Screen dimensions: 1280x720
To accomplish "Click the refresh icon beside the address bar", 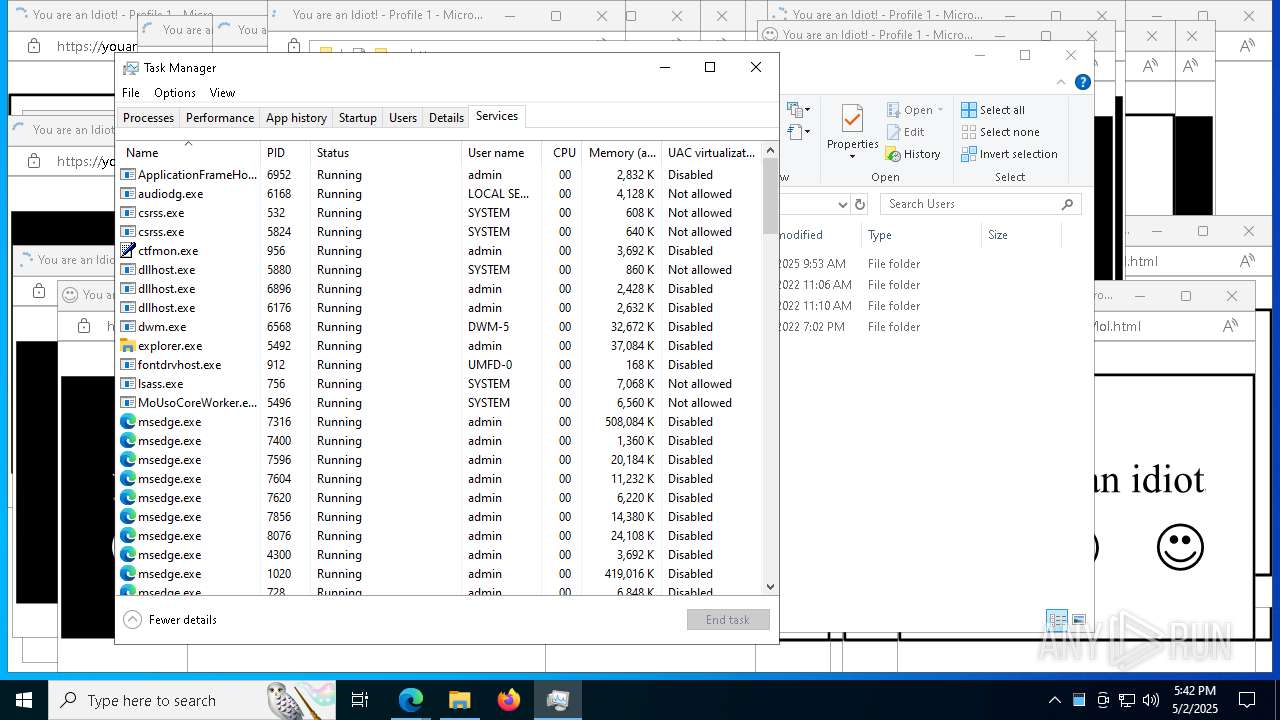I will tap(859, 204).
